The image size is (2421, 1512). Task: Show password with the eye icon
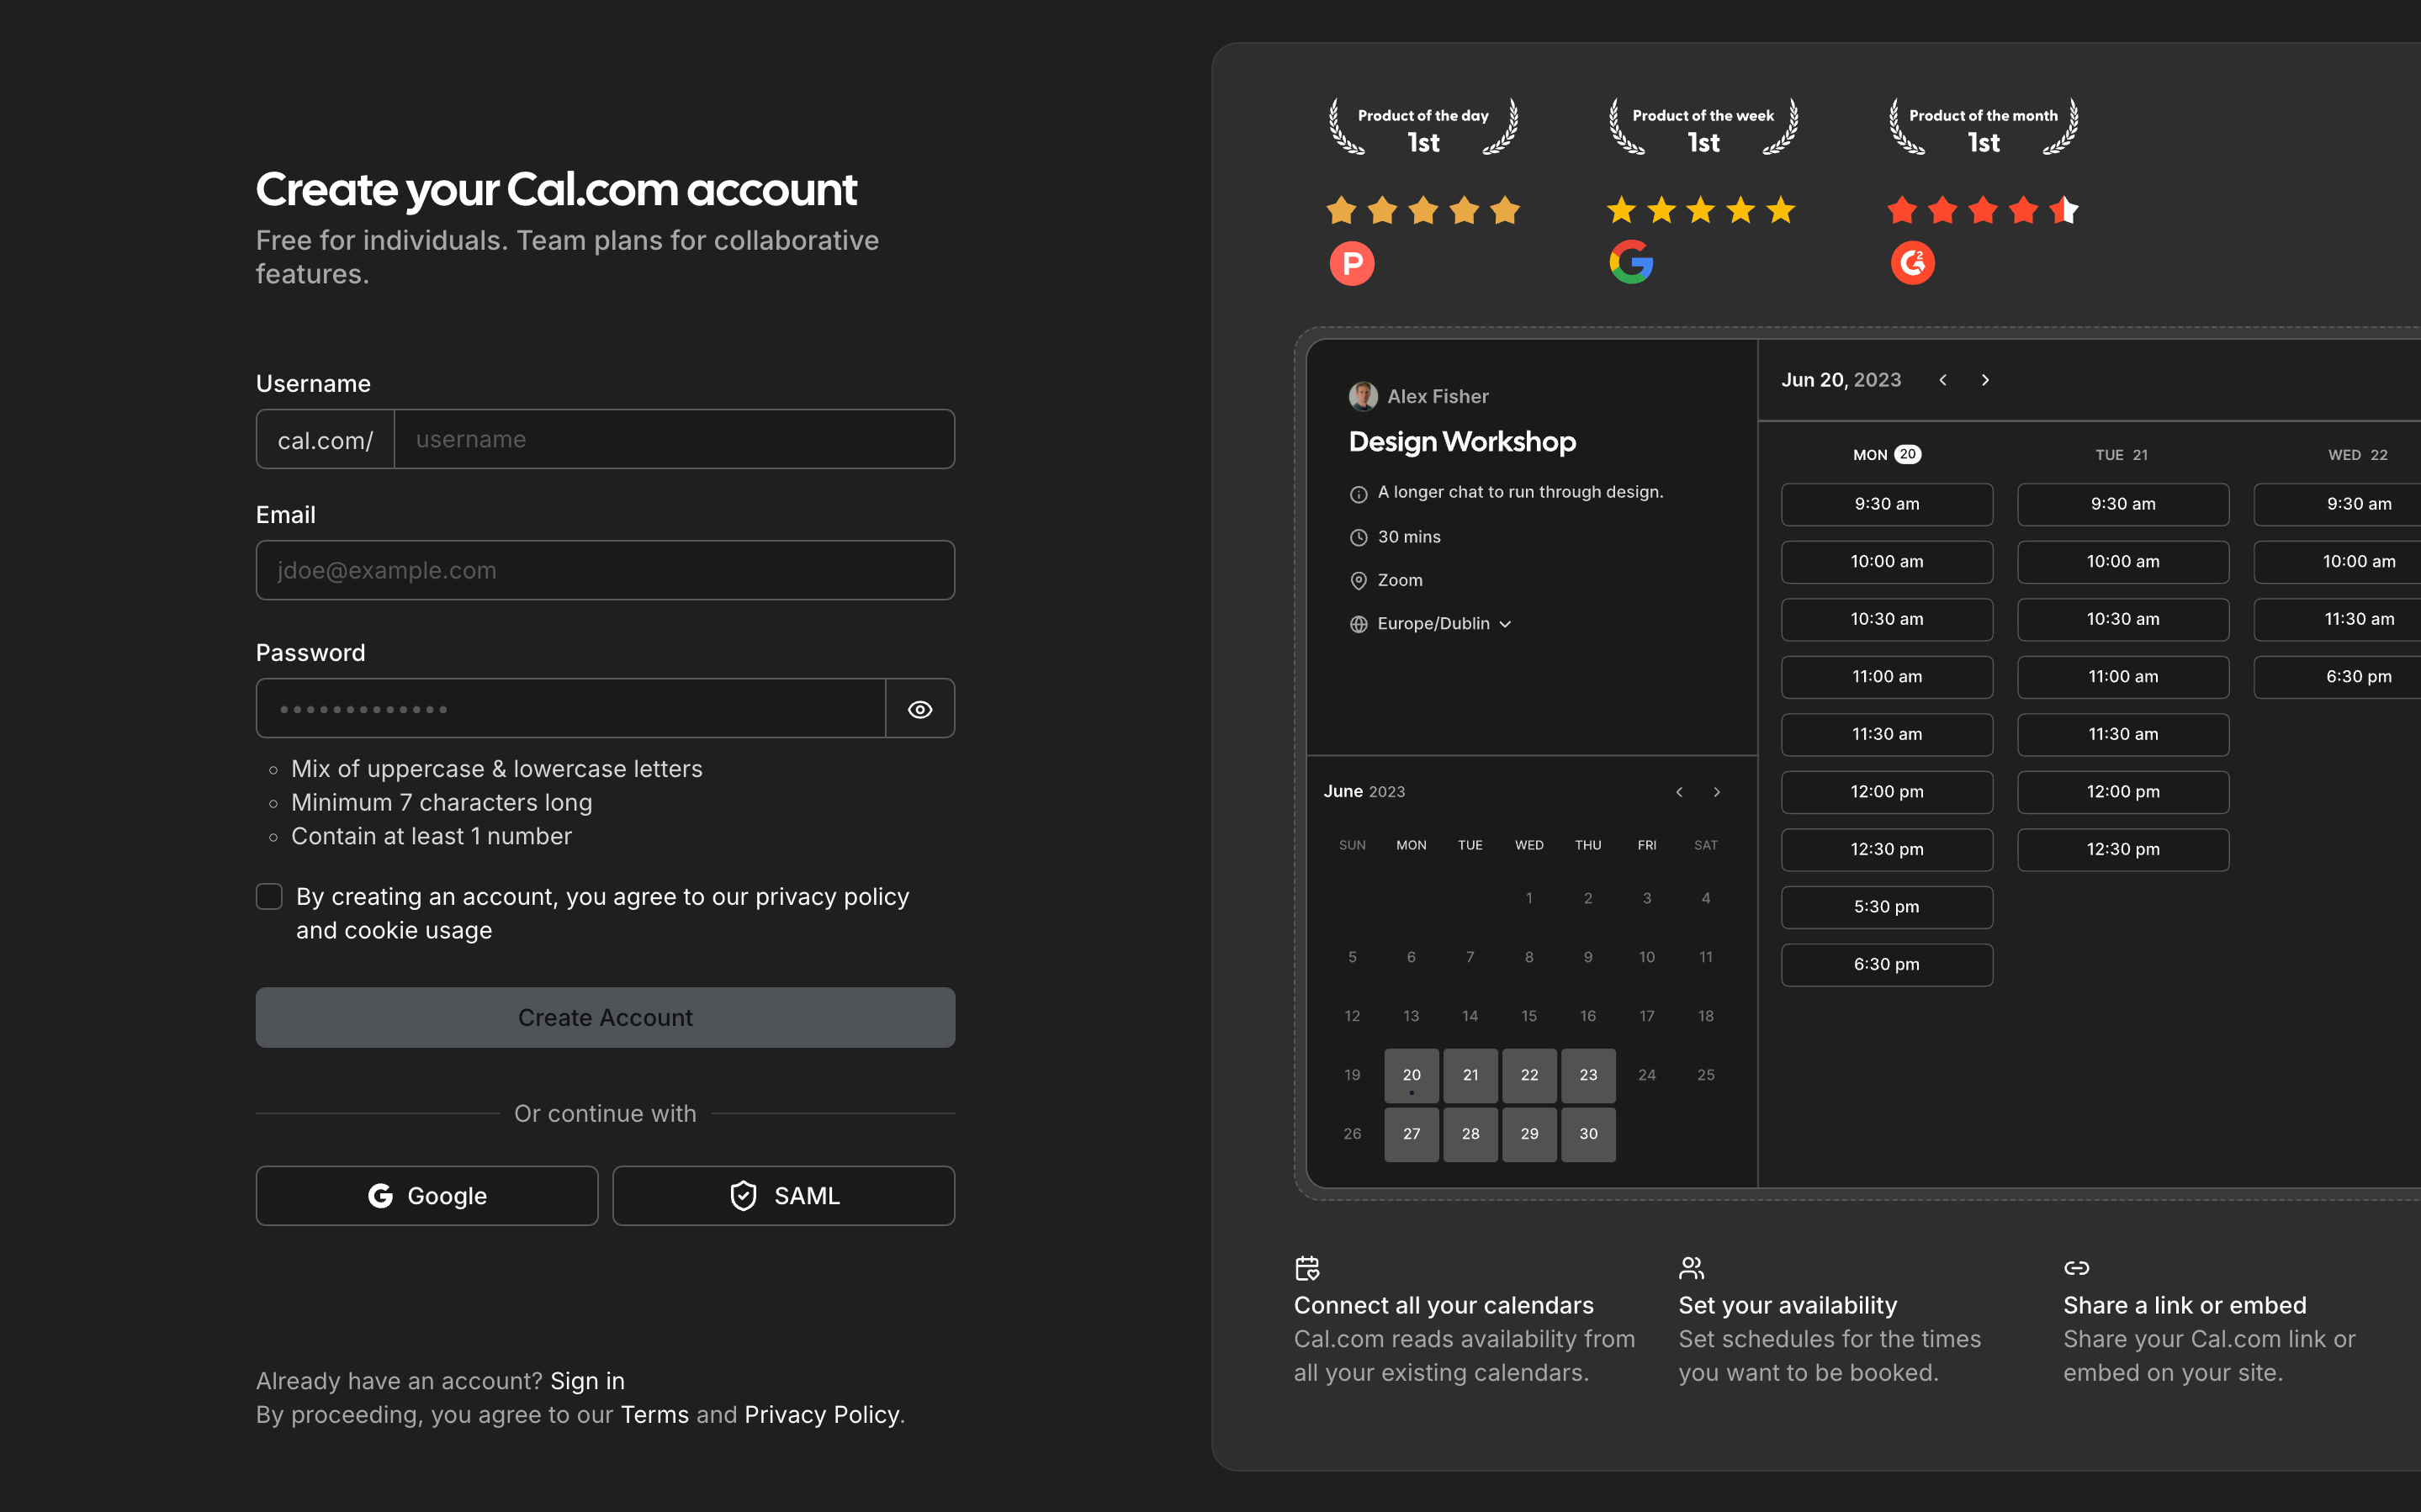pos(920,709)
